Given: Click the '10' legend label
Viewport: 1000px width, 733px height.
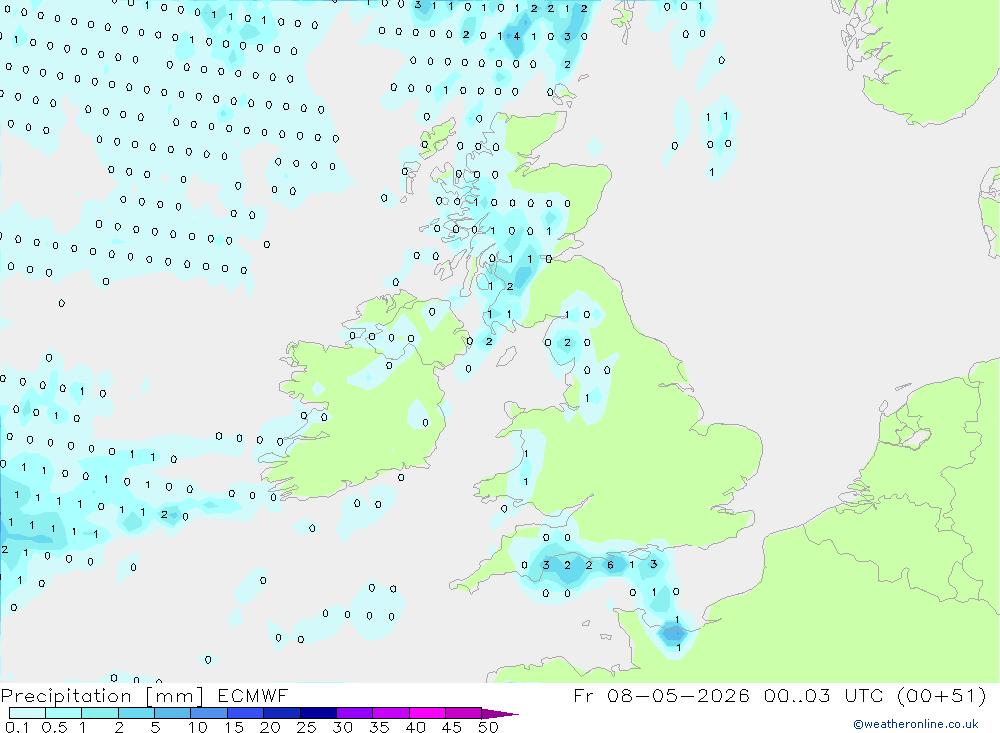Looking at the screenshot, I should [198, 727].
